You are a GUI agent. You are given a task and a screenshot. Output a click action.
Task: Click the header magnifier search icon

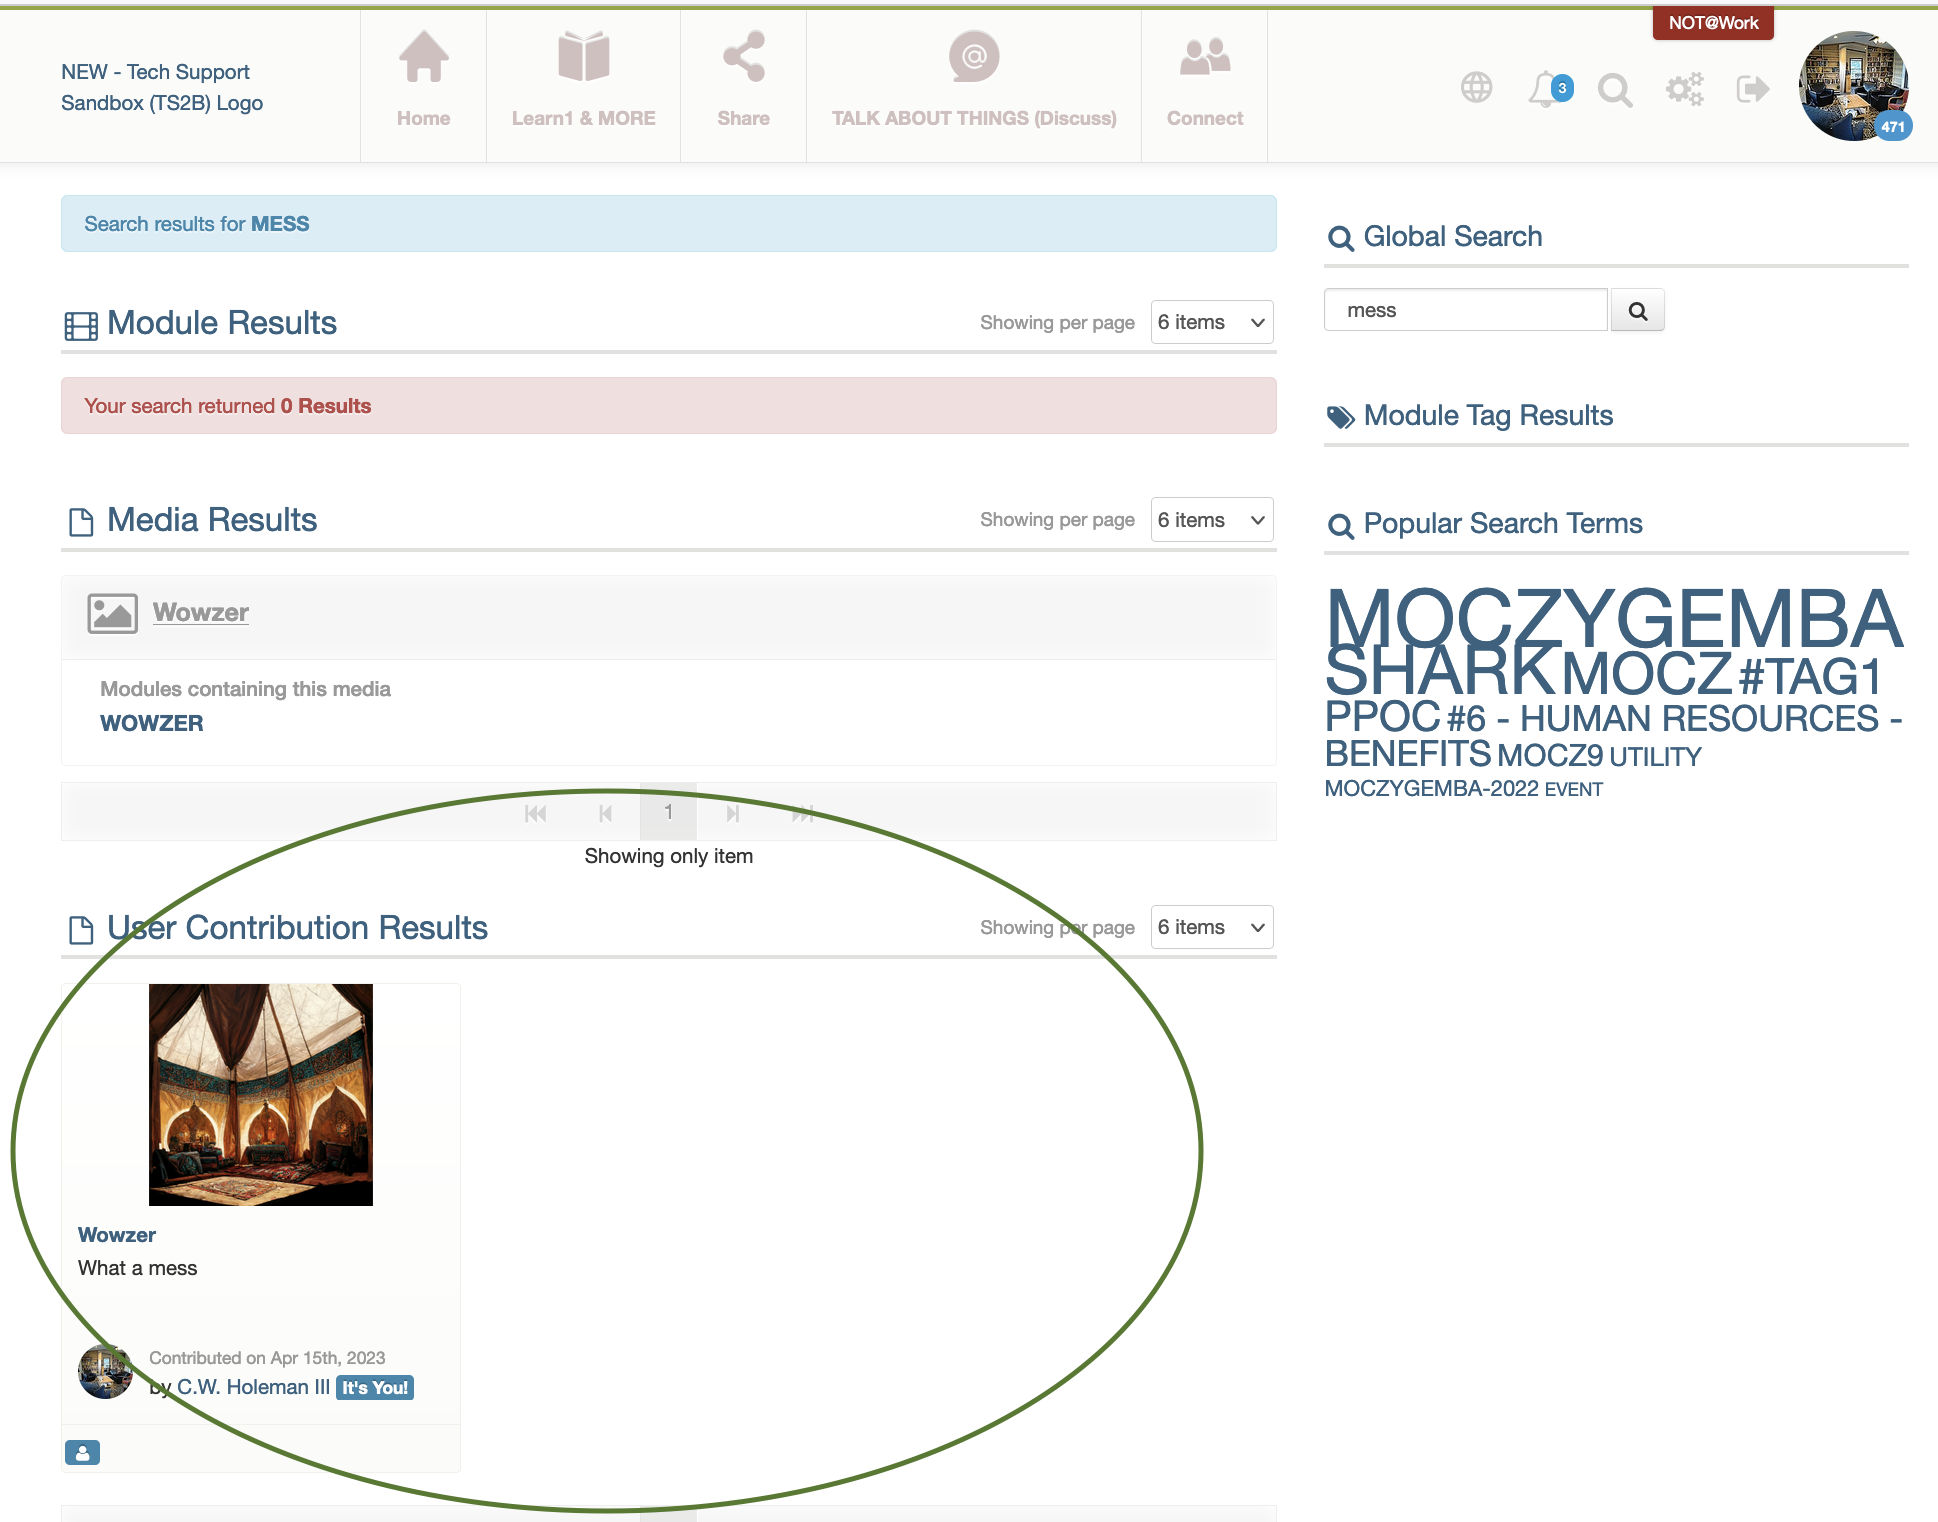click(x=1615, y=90)
